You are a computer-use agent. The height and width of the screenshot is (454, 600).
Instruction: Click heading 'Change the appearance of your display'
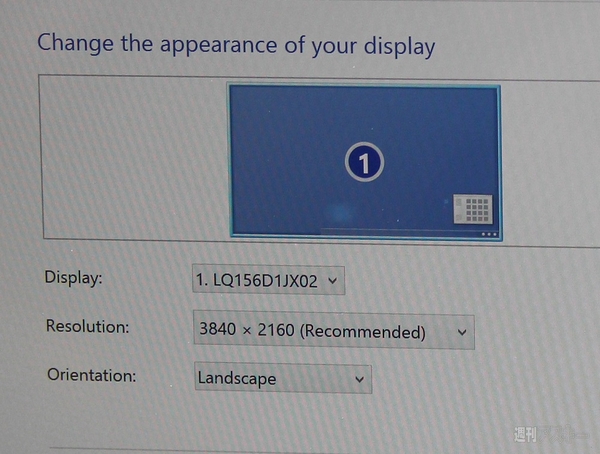236,45
